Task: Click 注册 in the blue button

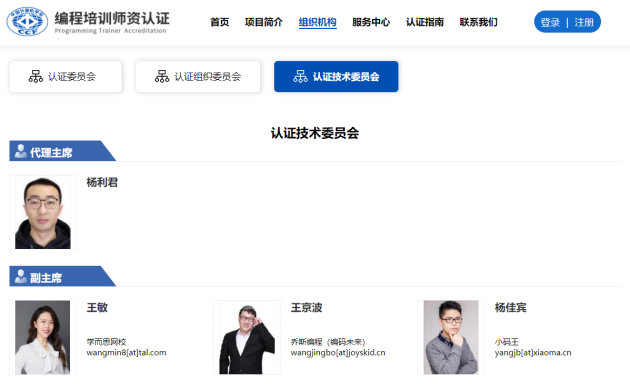Action: (x=584, y=23)
